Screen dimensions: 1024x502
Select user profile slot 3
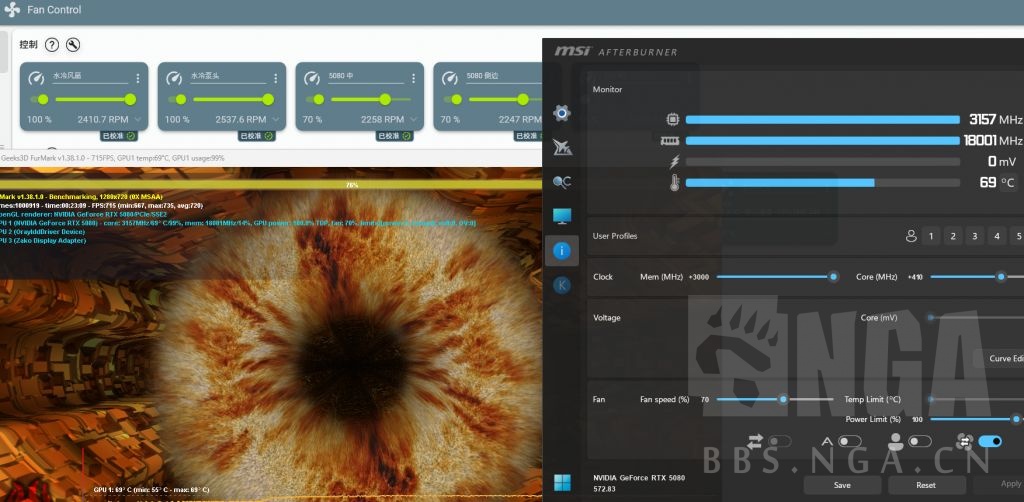[x=975, y=236]
